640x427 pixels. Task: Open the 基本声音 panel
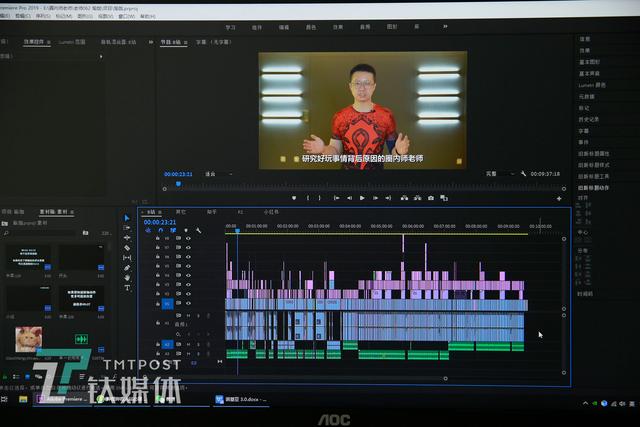(589, 73)
